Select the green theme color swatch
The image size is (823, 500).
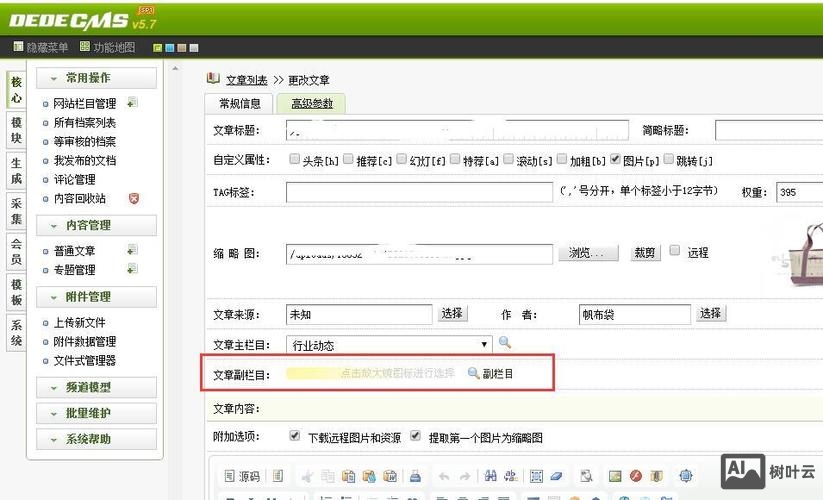157,48
